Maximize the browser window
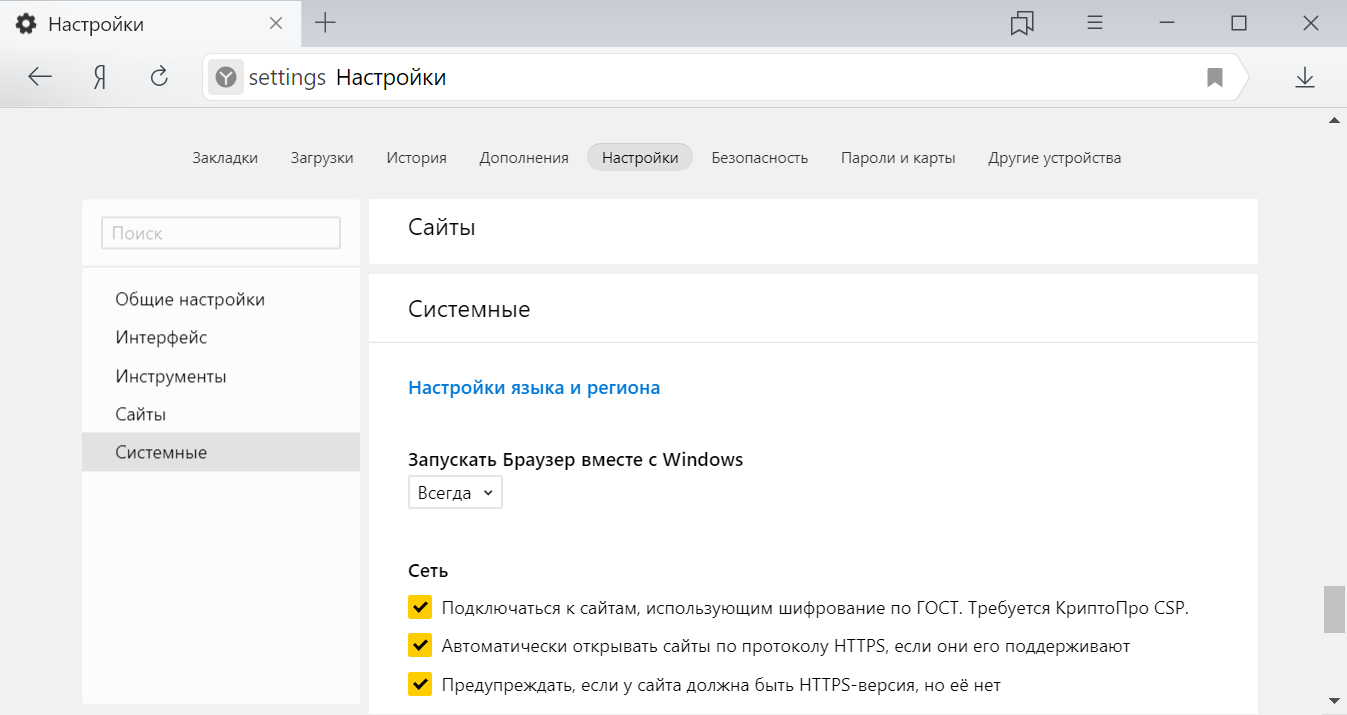This screenshot has height=715, width=1347. point(1238,23)
